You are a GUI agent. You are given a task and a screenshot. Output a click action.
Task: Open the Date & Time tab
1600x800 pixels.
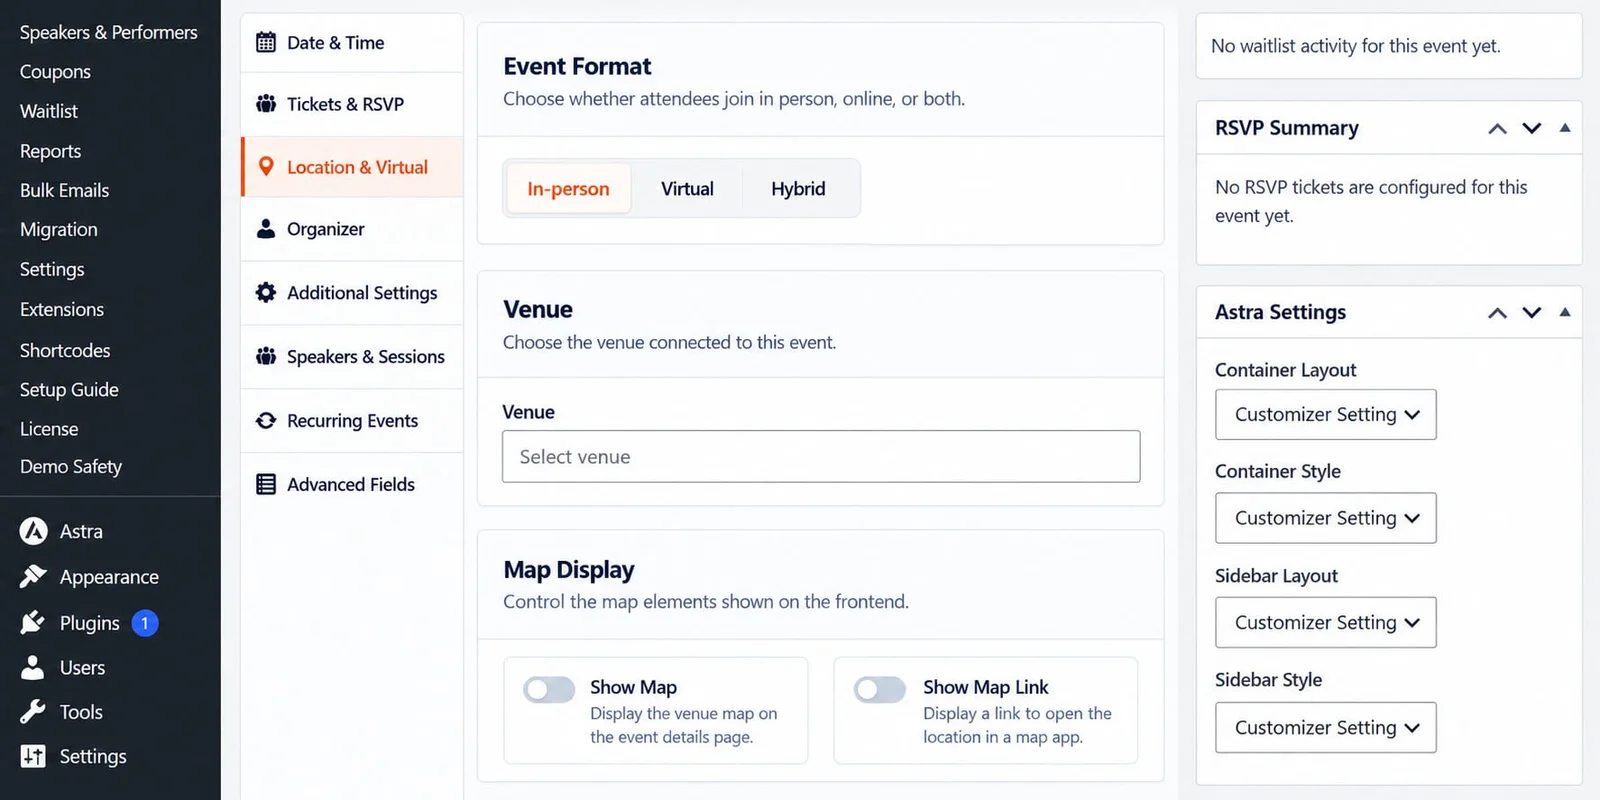point(352,42)
